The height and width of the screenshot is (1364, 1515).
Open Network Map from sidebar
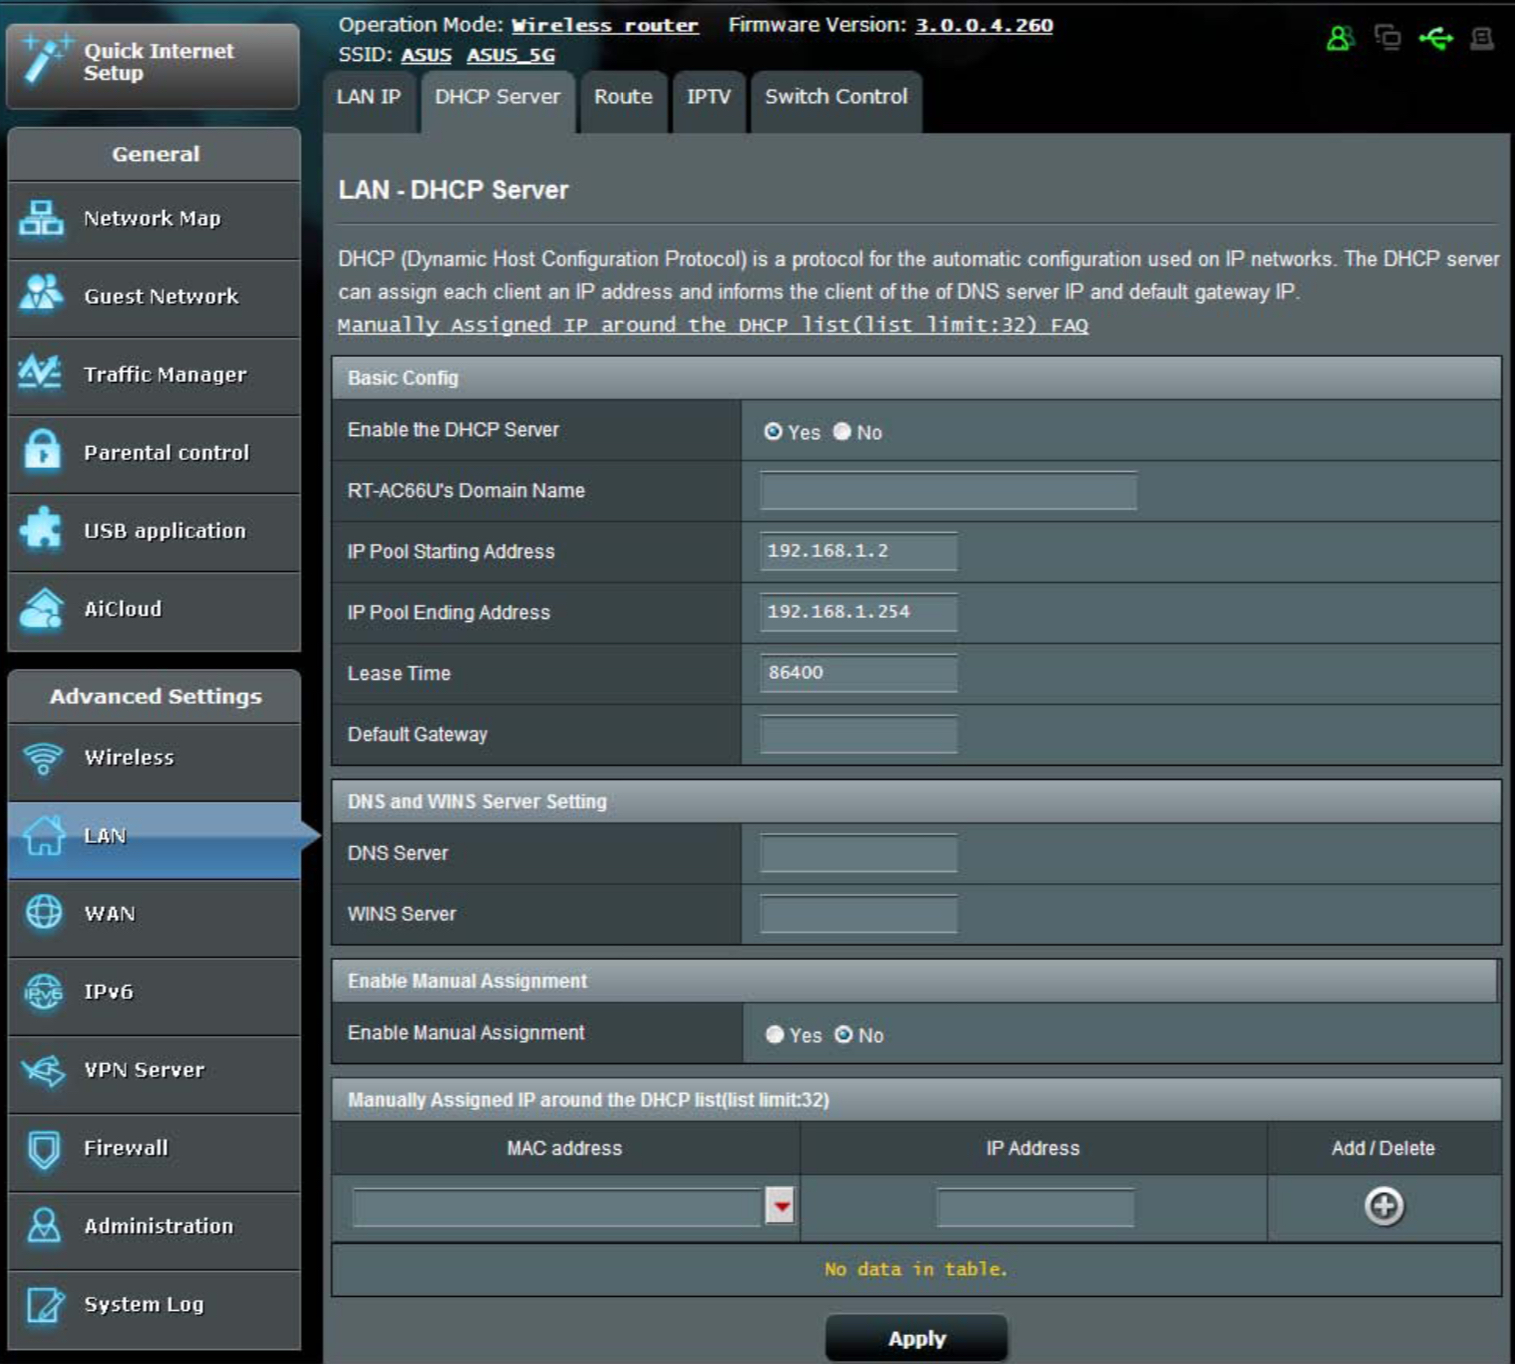coord(154,220)
